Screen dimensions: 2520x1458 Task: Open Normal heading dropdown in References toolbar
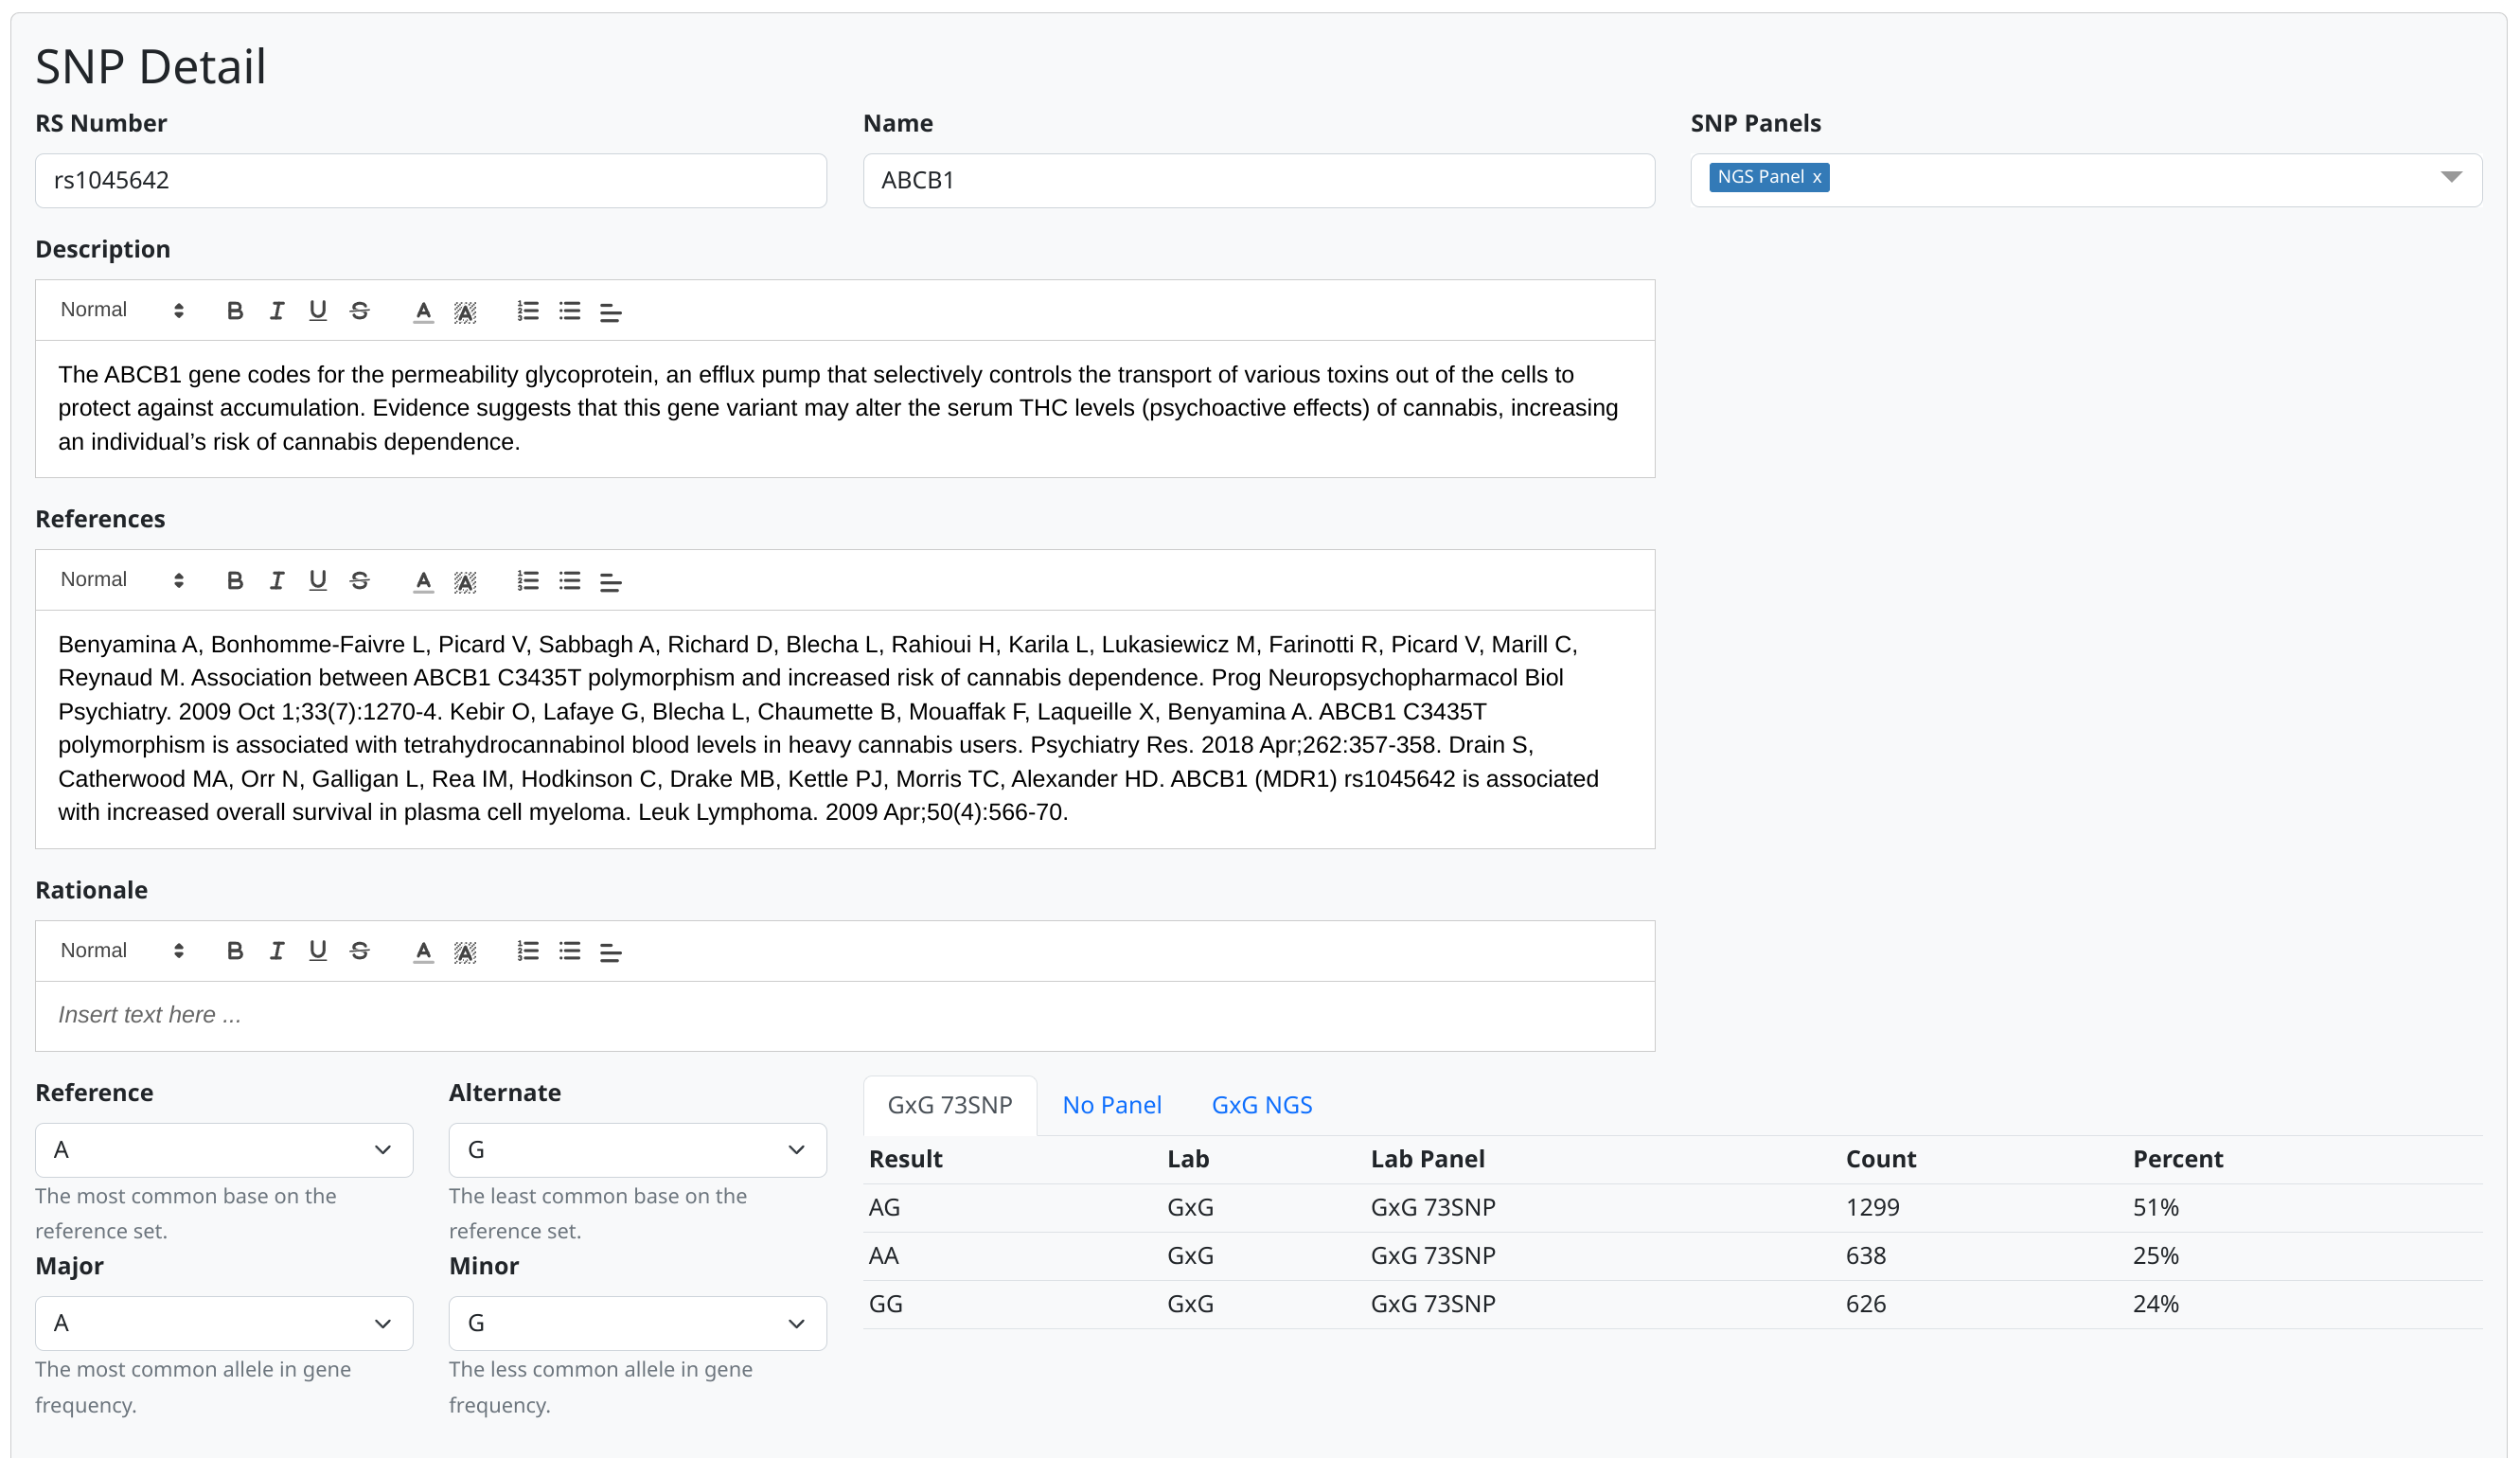122,580
